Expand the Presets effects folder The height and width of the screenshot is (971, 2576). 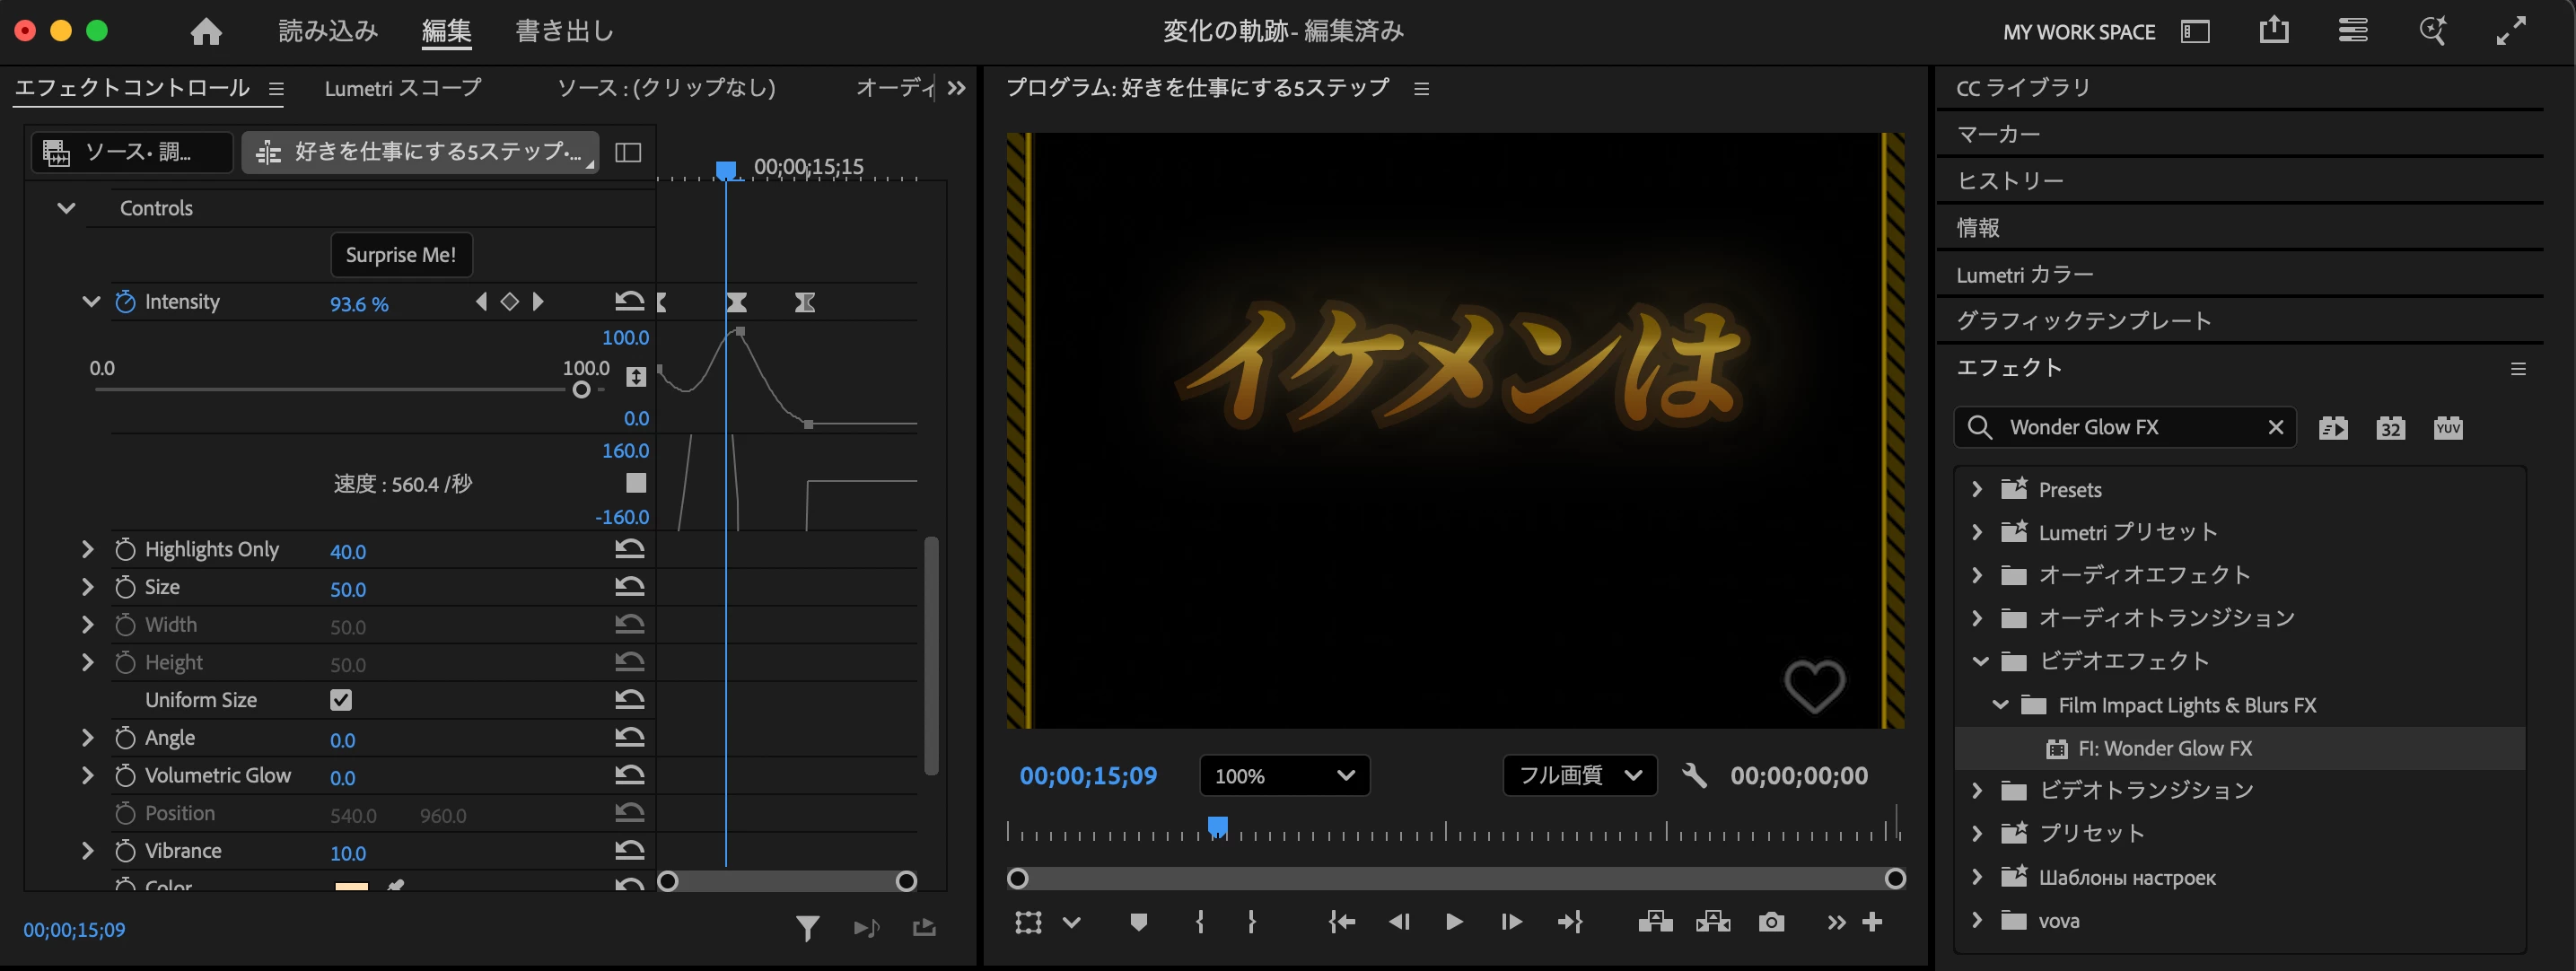click(1977, 489)
